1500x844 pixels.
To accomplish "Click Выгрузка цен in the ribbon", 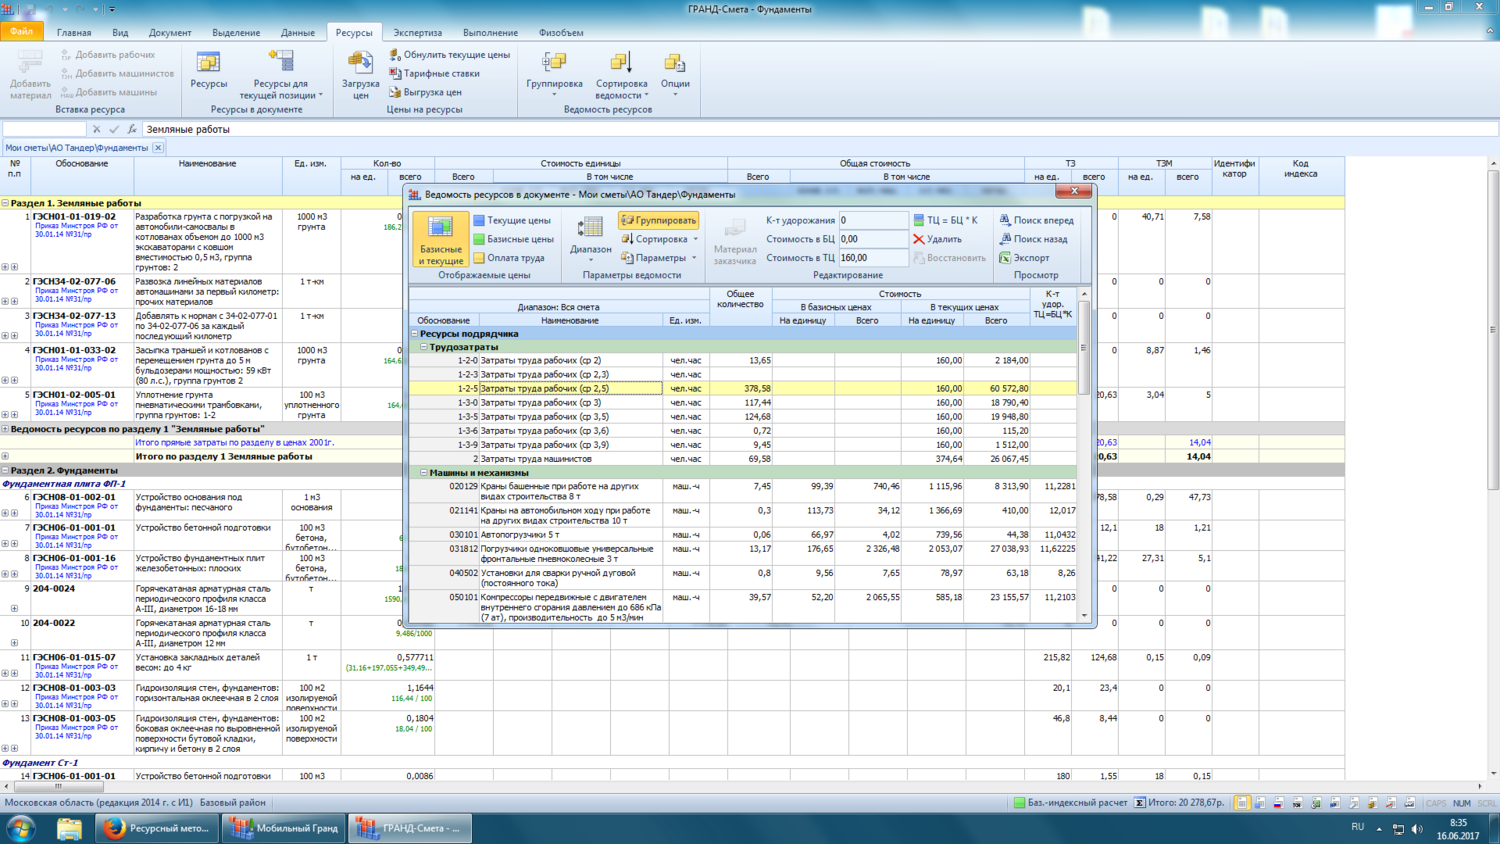I will pyautogui.click(x=425, y=92).
